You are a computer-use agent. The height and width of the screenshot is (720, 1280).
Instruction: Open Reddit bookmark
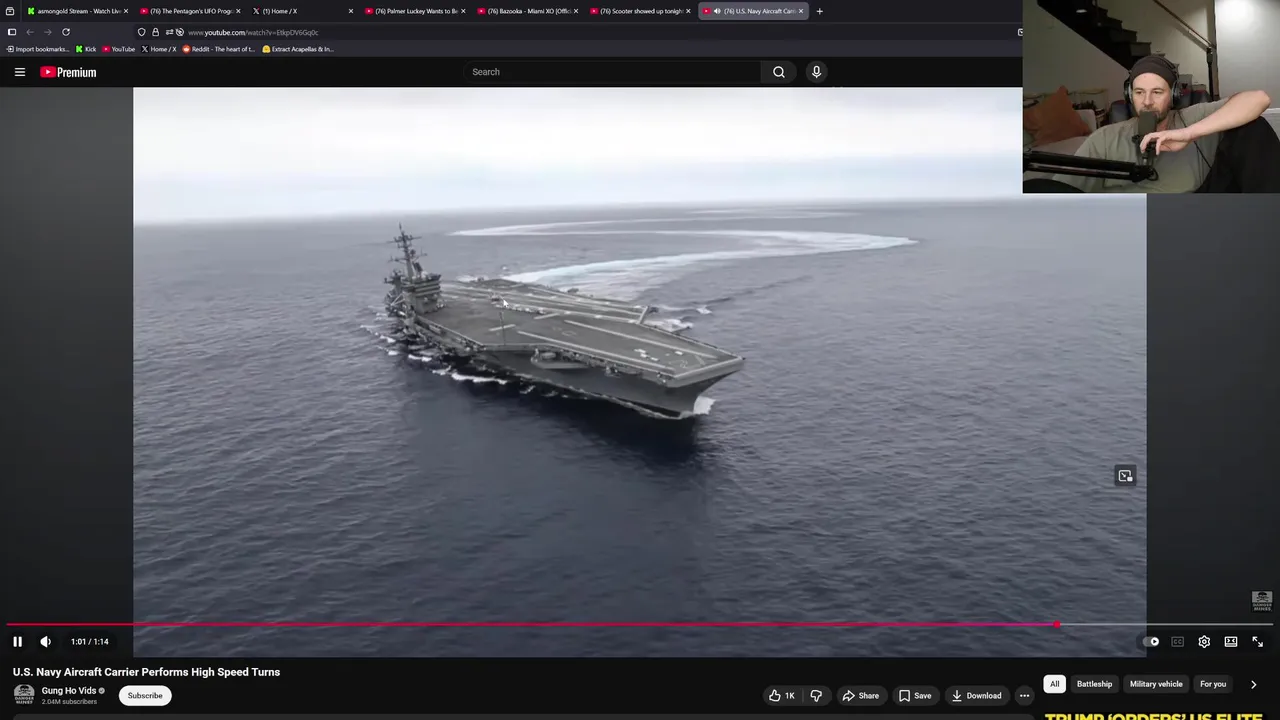(x=219, y=49)
